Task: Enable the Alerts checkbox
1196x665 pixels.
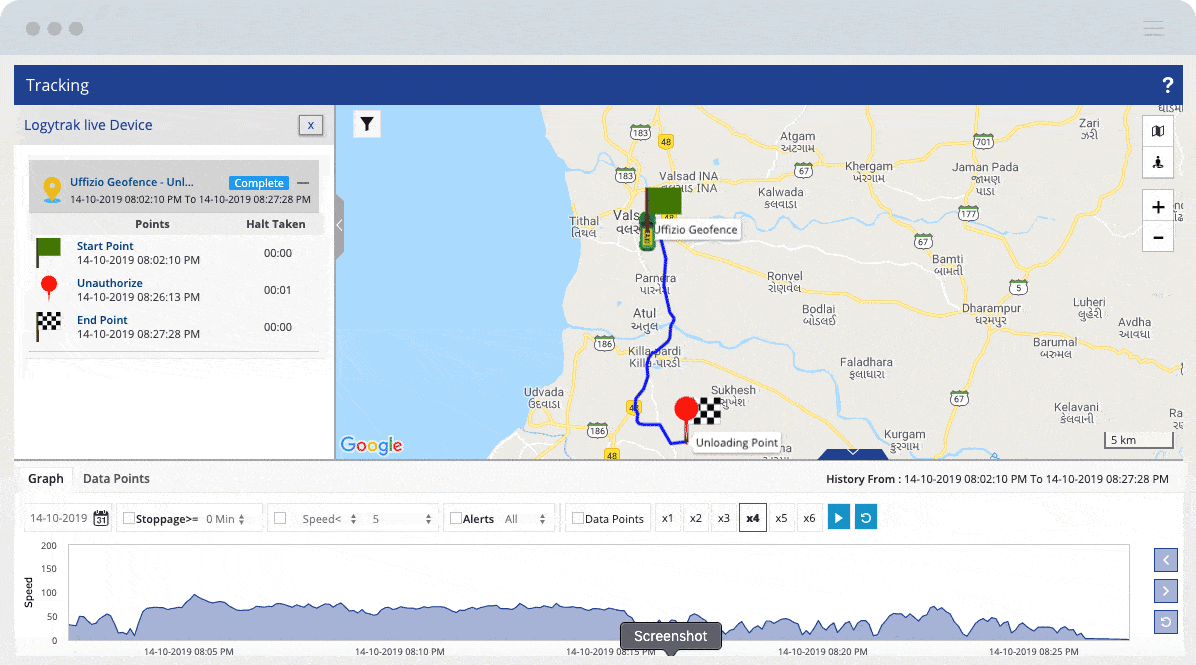Action: tap(455, 519)
